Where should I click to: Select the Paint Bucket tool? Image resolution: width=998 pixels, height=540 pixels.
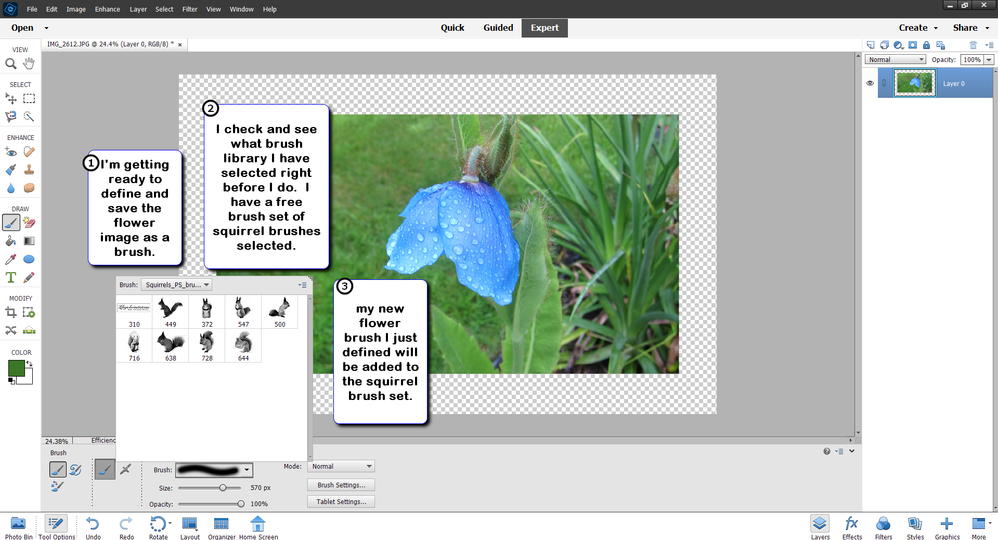tap(11, 241)
